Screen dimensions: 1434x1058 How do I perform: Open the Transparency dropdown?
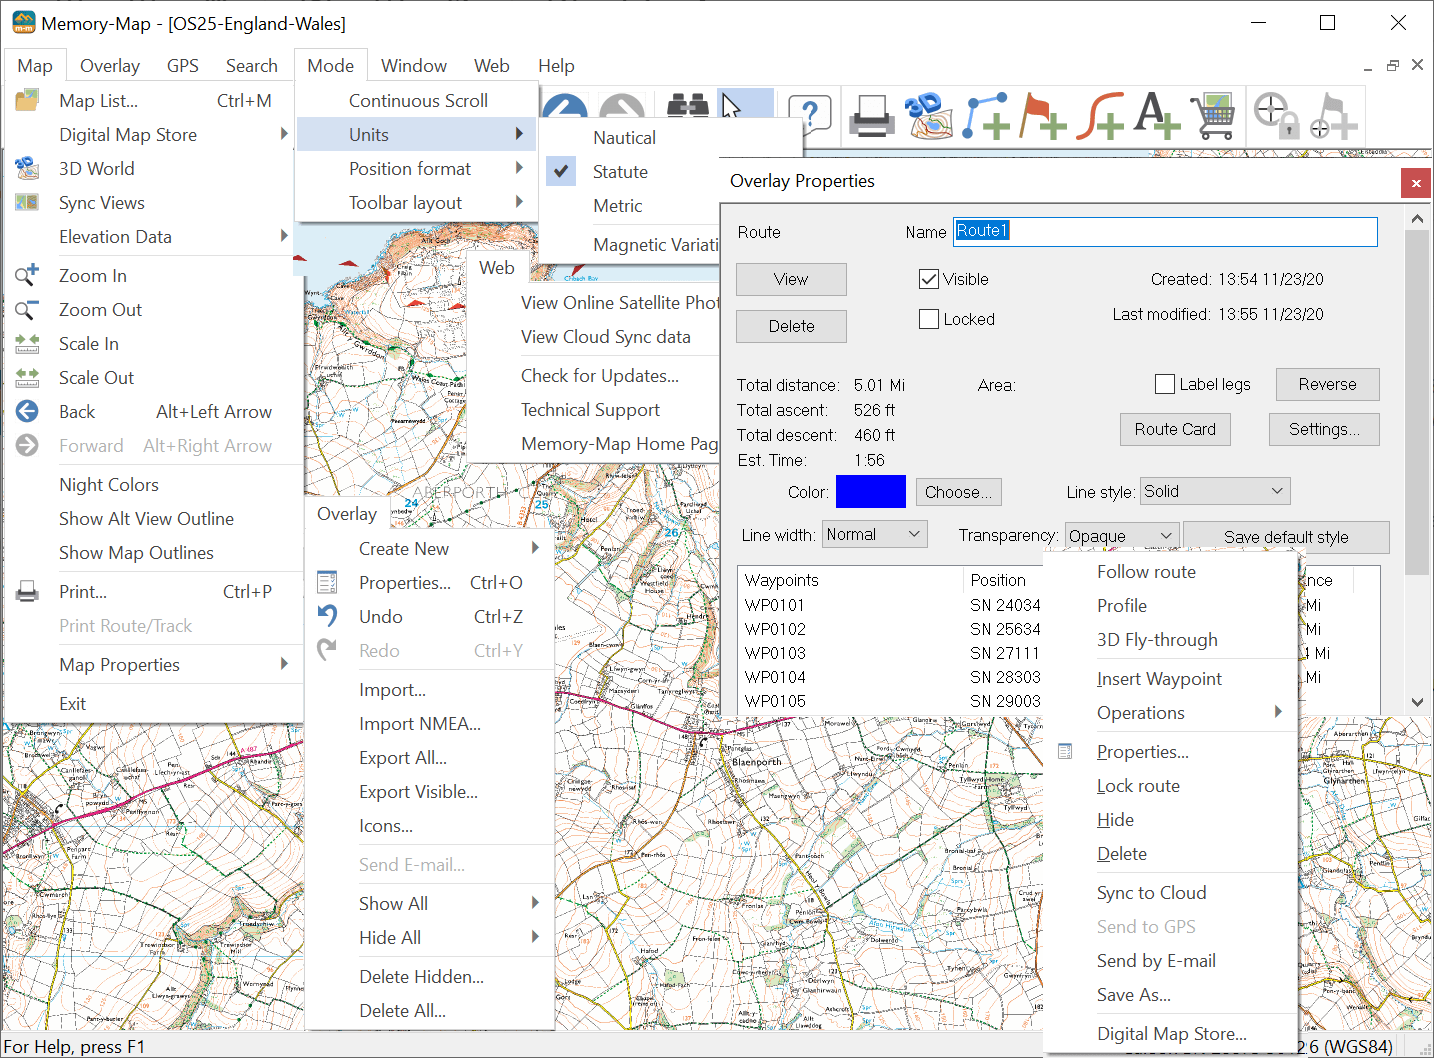tap(1122, 536)
